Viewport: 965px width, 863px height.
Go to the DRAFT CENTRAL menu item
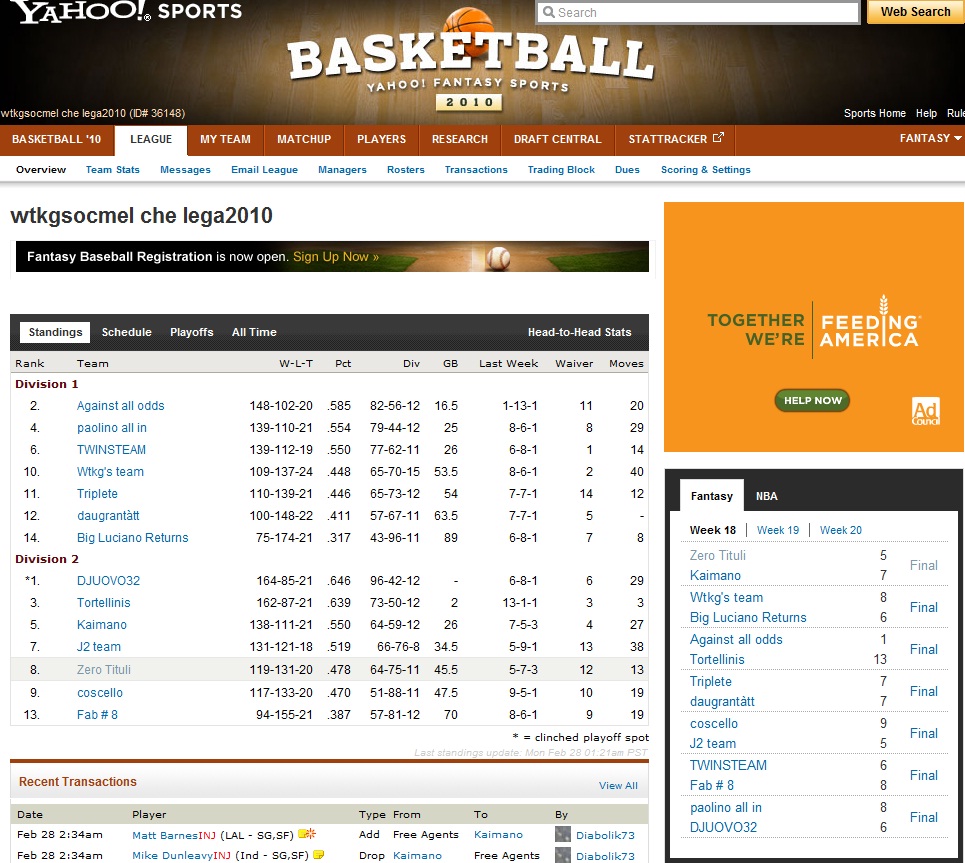coord(557,139)
